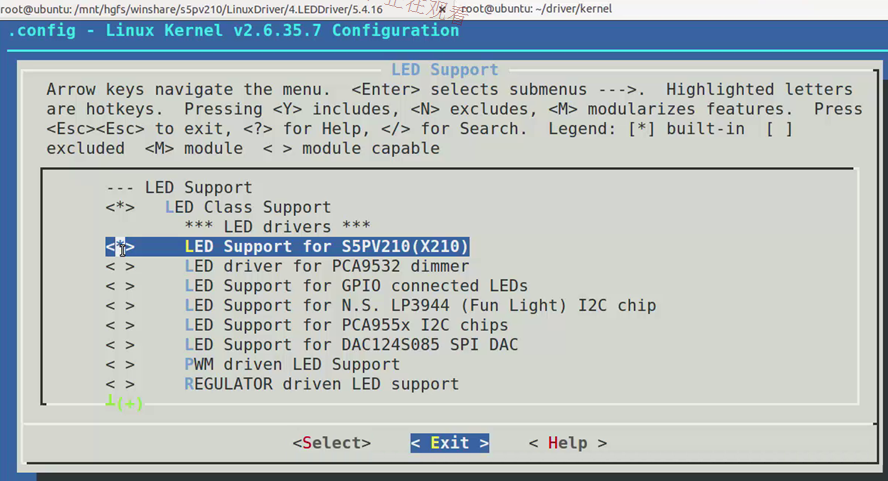Viewport: 888px width, 481px height.
Task: Click the Select button
Action: (x=332, y=443)
